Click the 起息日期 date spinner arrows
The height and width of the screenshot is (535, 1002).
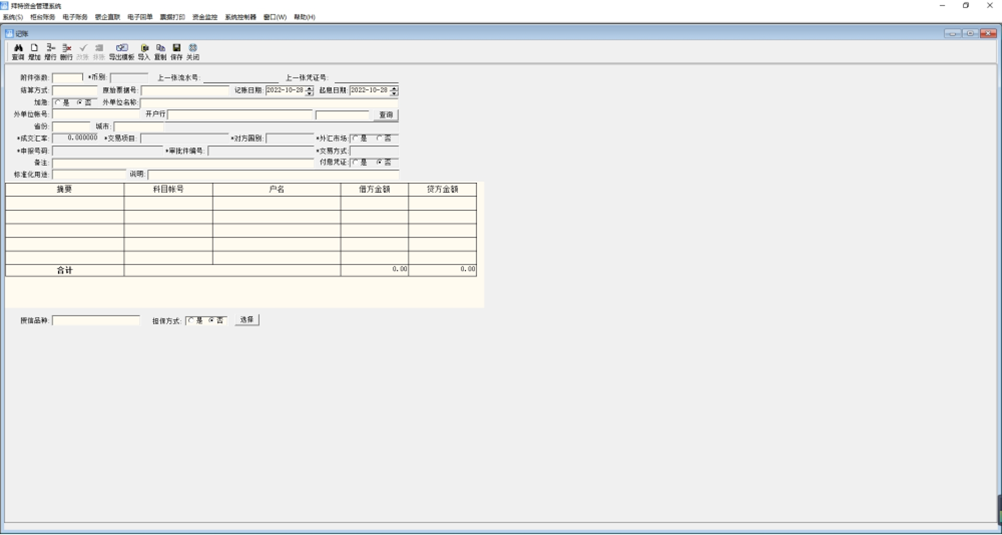tap(393, 90)
